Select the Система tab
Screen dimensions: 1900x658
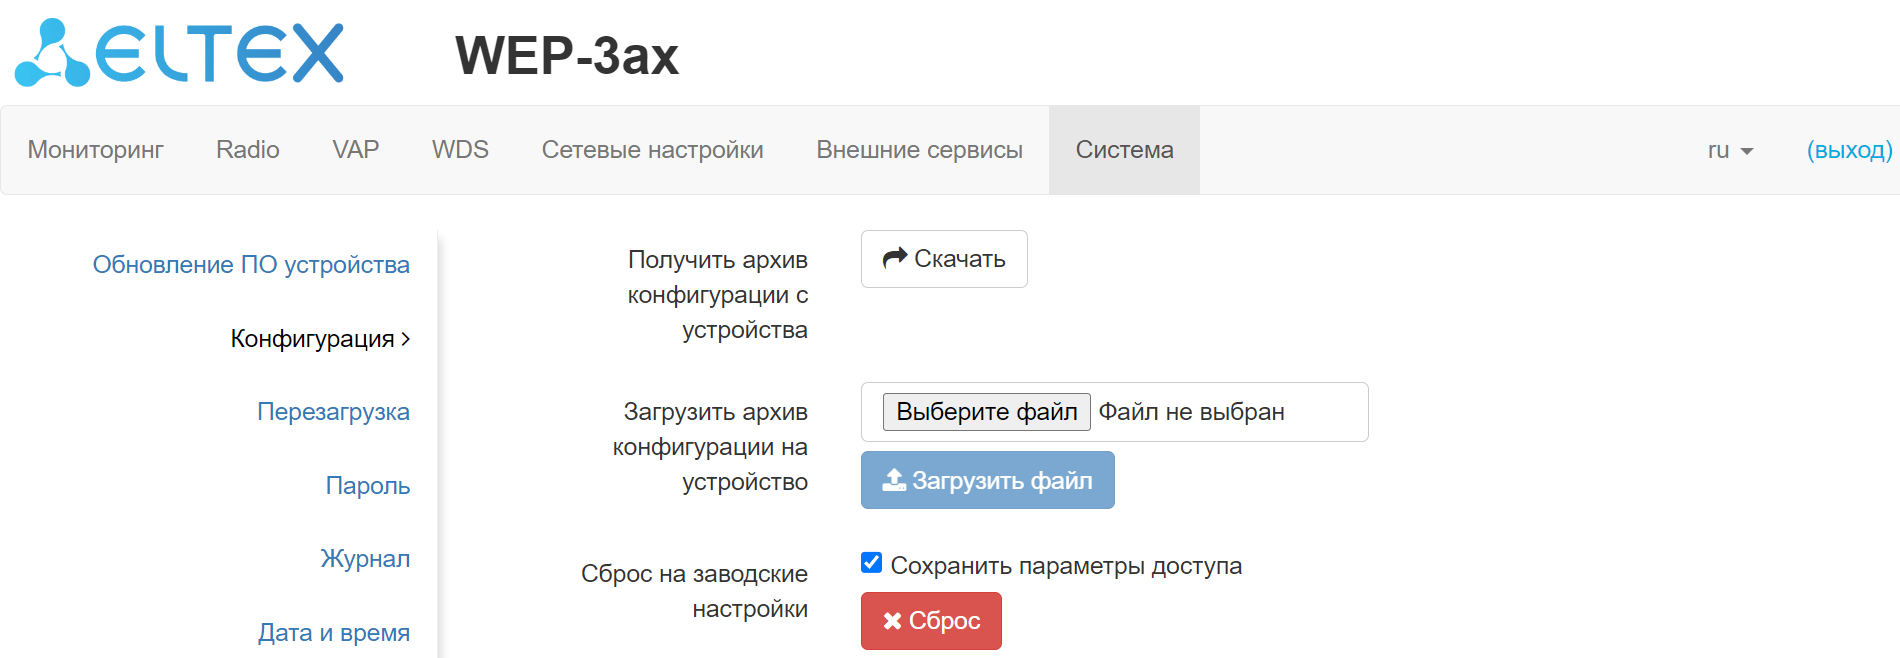(x=1124, y=150)
